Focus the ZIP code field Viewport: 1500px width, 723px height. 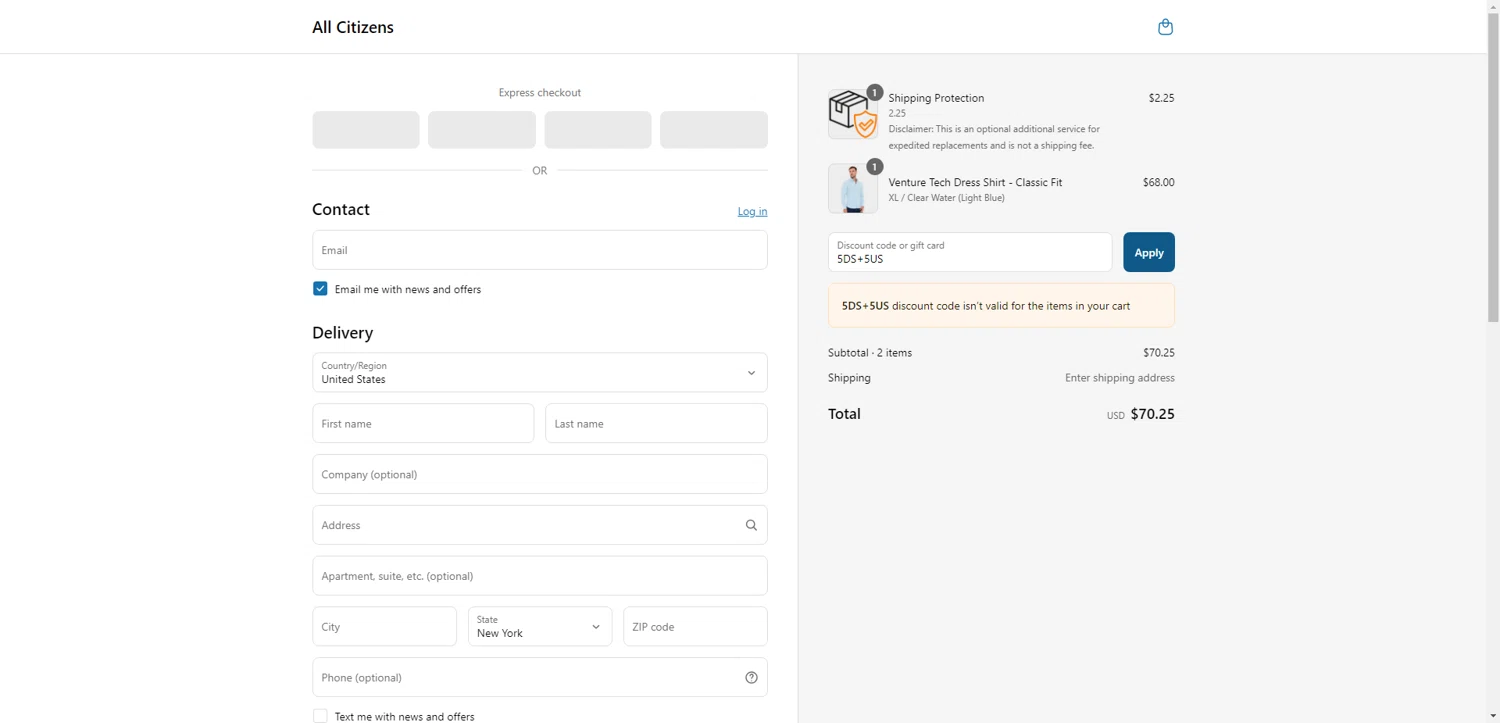tap(695, 626)
